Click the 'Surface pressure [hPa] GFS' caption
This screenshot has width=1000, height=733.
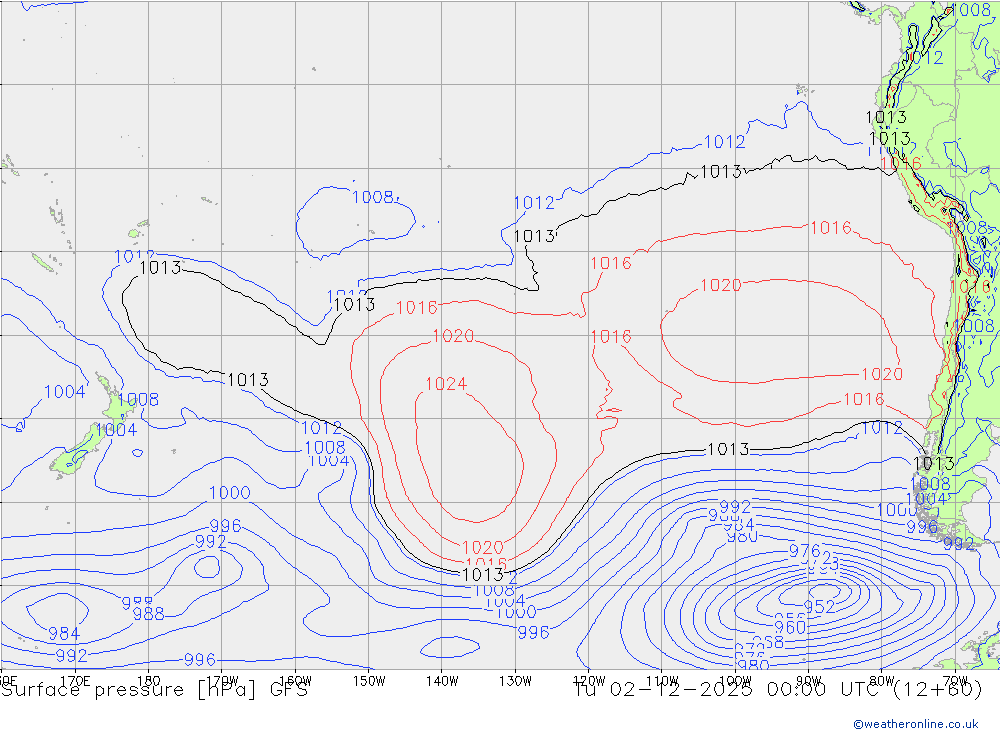pos(154,690)
